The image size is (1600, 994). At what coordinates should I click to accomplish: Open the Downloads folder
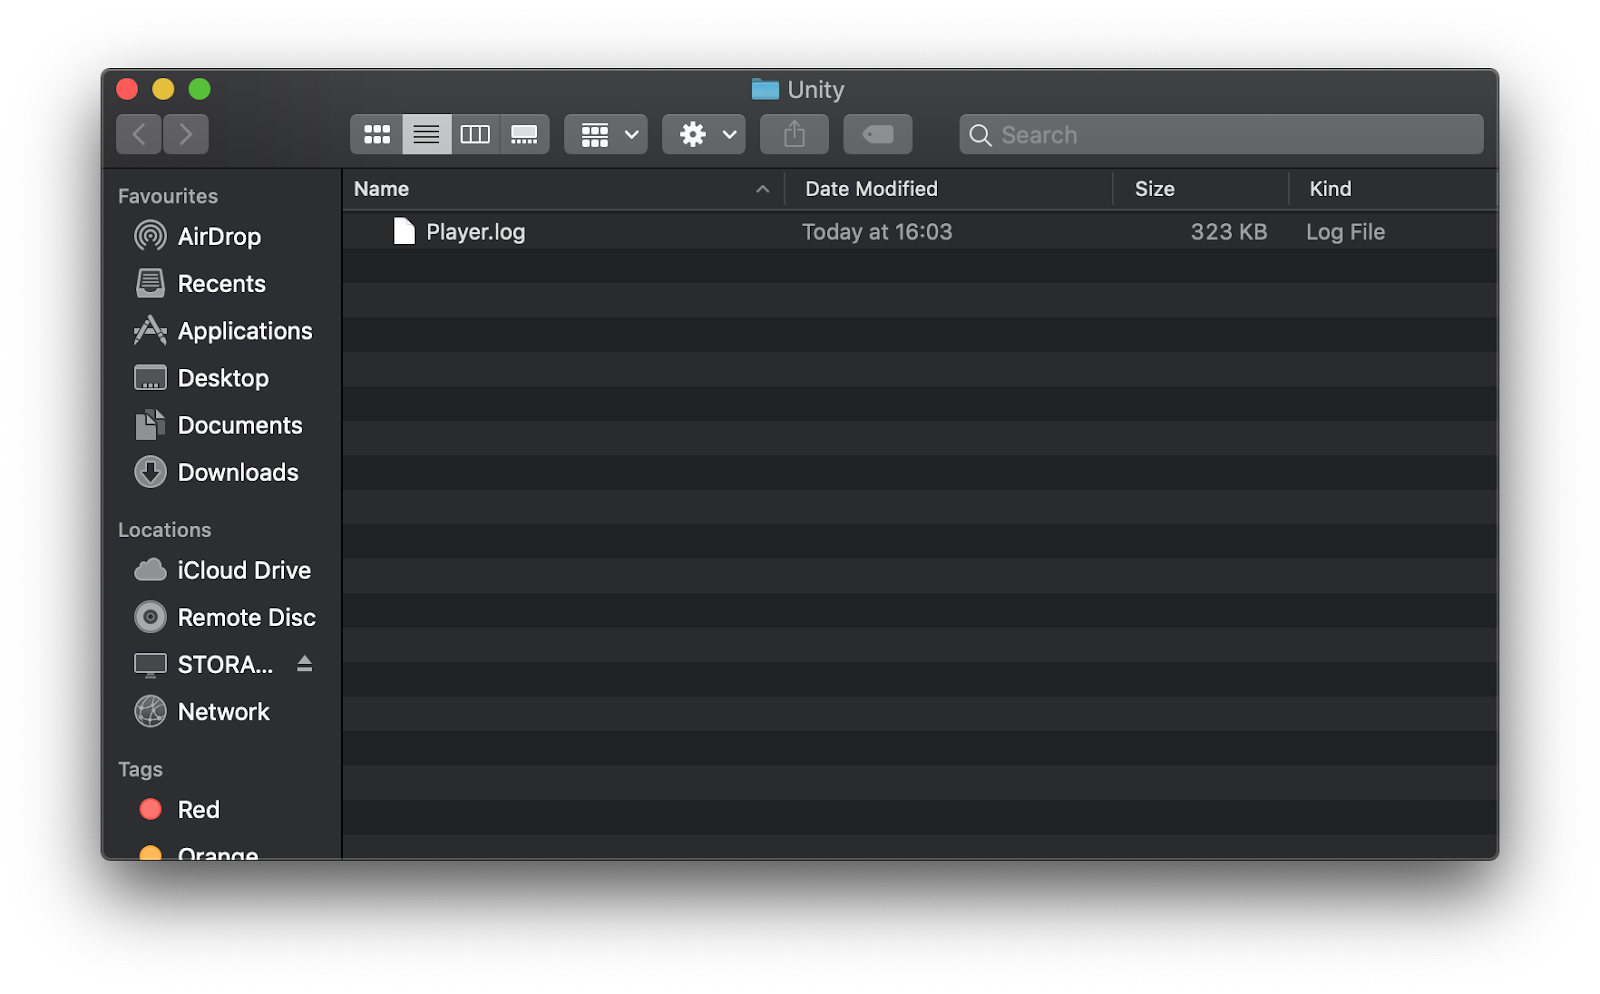tap(238, 472)
